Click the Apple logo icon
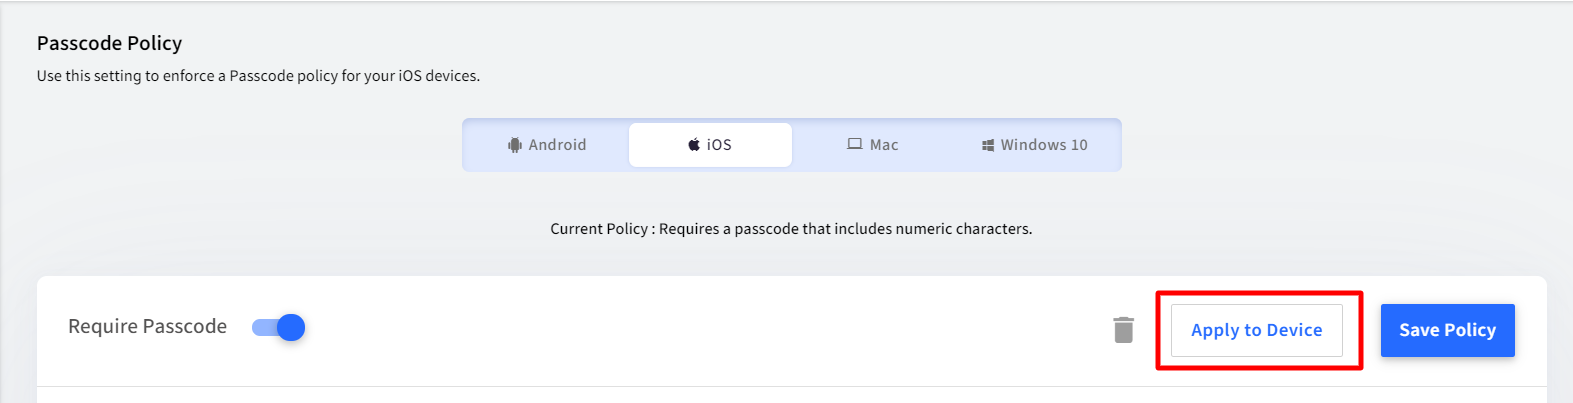This screenshot has width=1573, height=403. point(694,145)
